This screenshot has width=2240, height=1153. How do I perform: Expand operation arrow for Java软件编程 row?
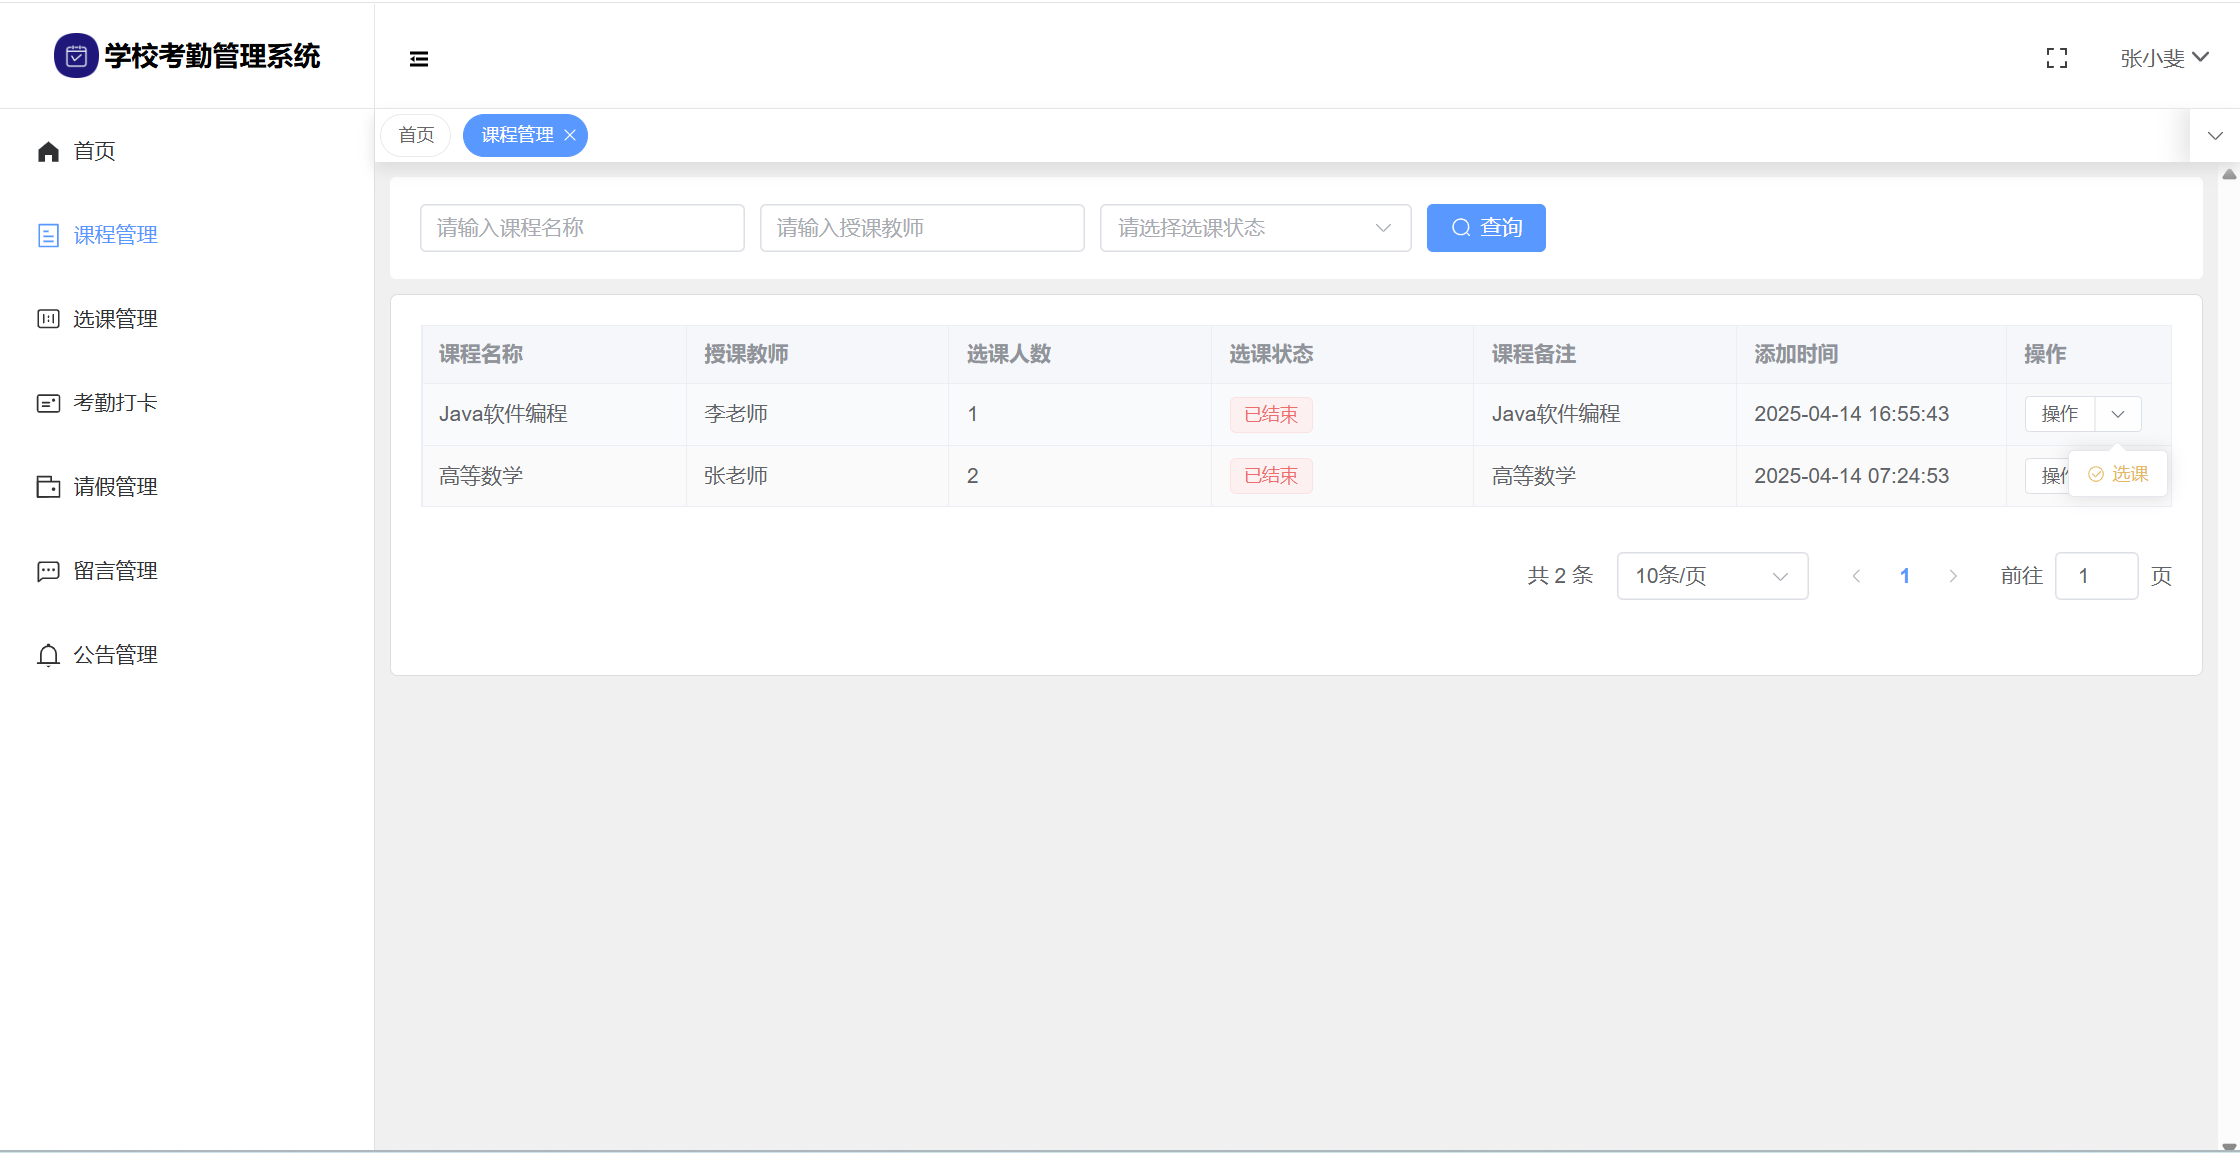pyautogui.click(x=2118, y=414)
